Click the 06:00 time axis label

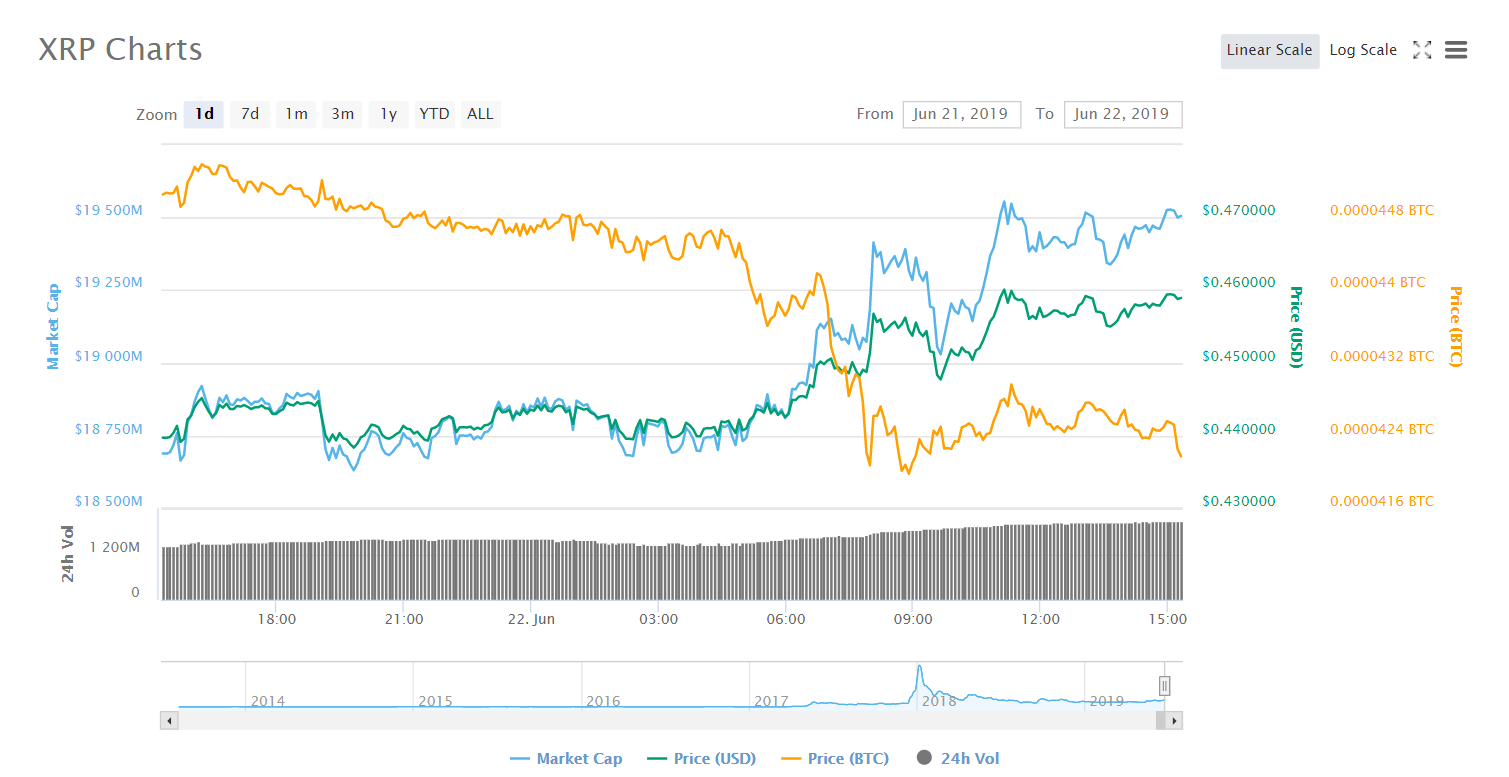click(x=786, y=620)
